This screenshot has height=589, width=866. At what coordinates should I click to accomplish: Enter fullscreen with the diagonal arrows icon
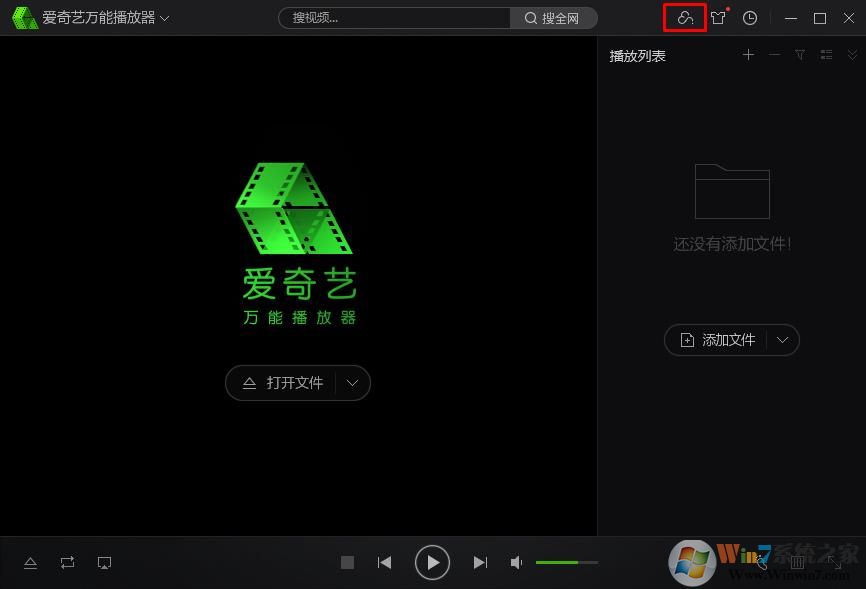835,562
